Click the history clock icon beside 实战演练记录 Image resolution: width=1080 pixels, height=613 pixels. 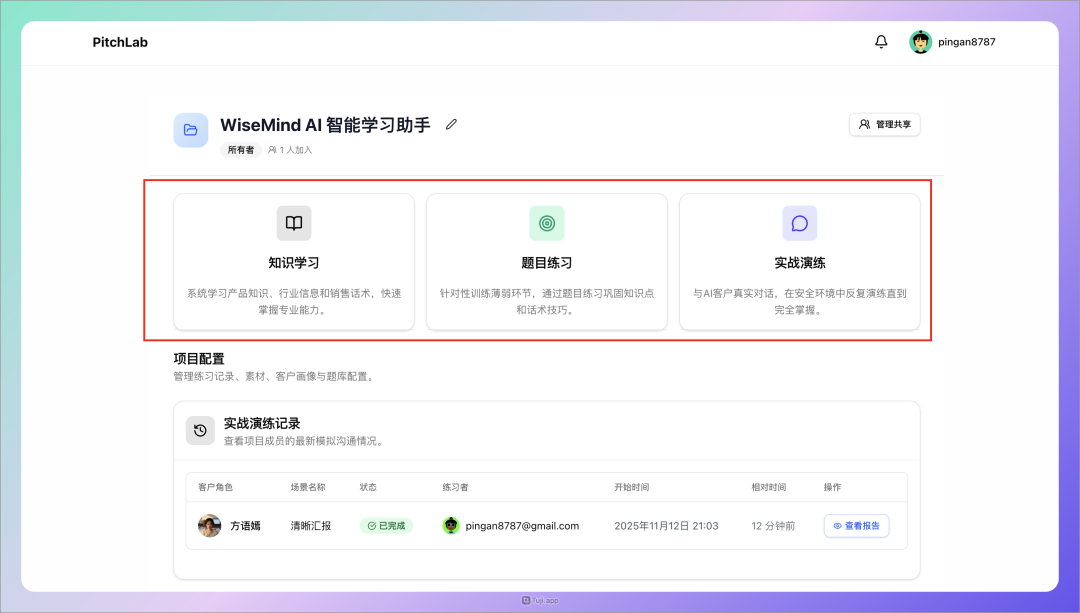[200, 430]
